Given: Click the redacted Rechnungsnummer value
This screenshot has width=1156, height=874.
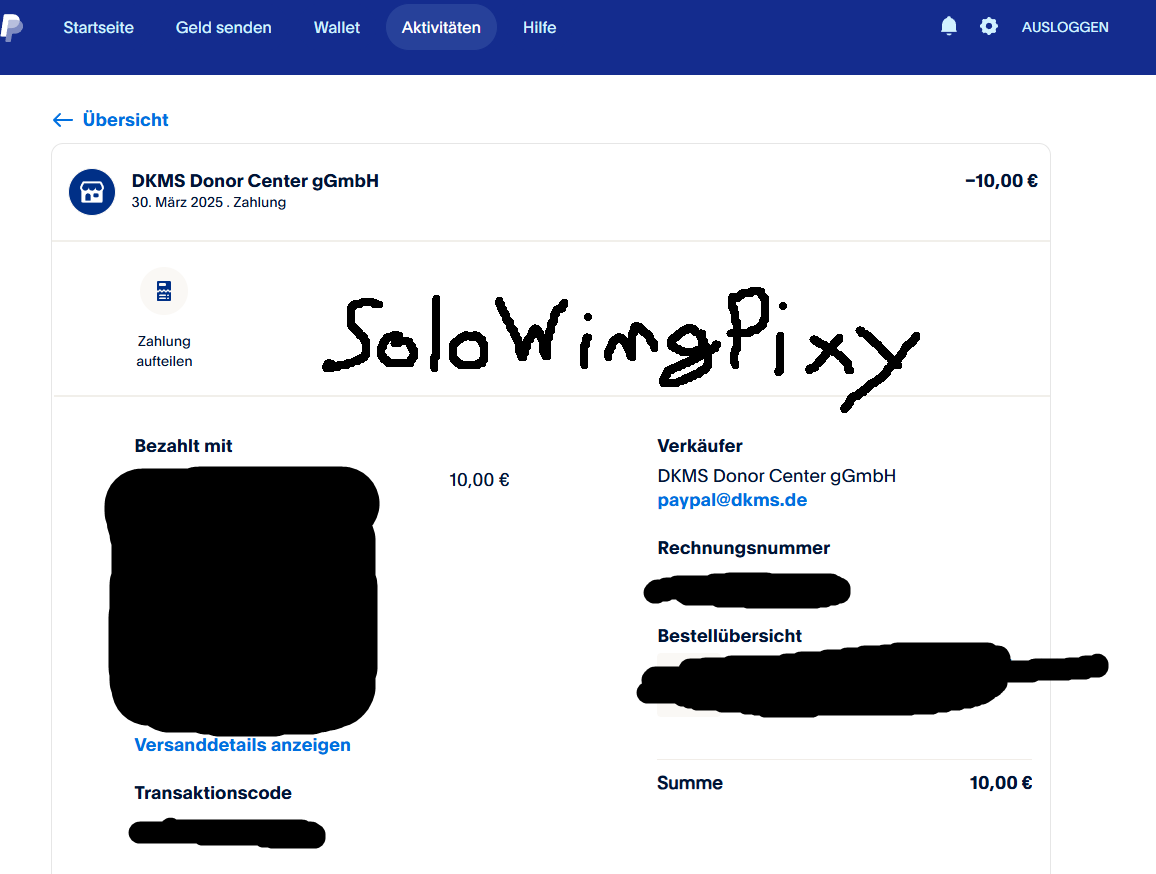Looking at the screenshot, I should coord(747,589).
